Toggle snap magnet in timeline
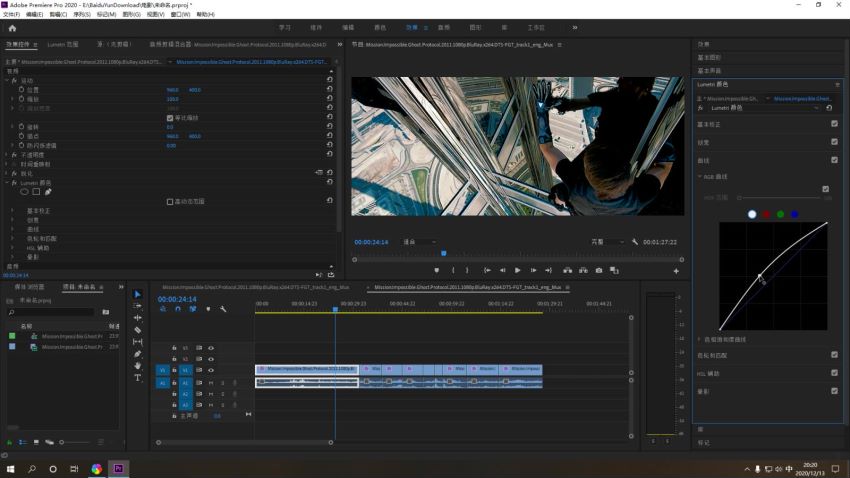 pos(178,309)
